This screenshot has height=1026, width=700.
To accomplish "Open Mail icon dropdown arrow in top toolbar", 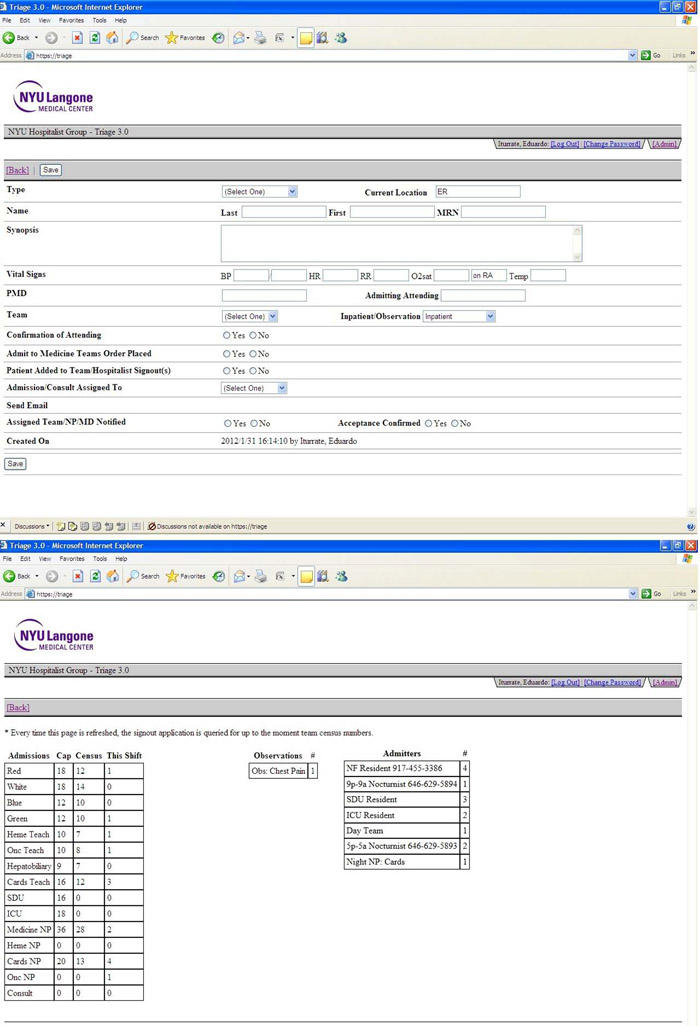I will tap(248, 38).
